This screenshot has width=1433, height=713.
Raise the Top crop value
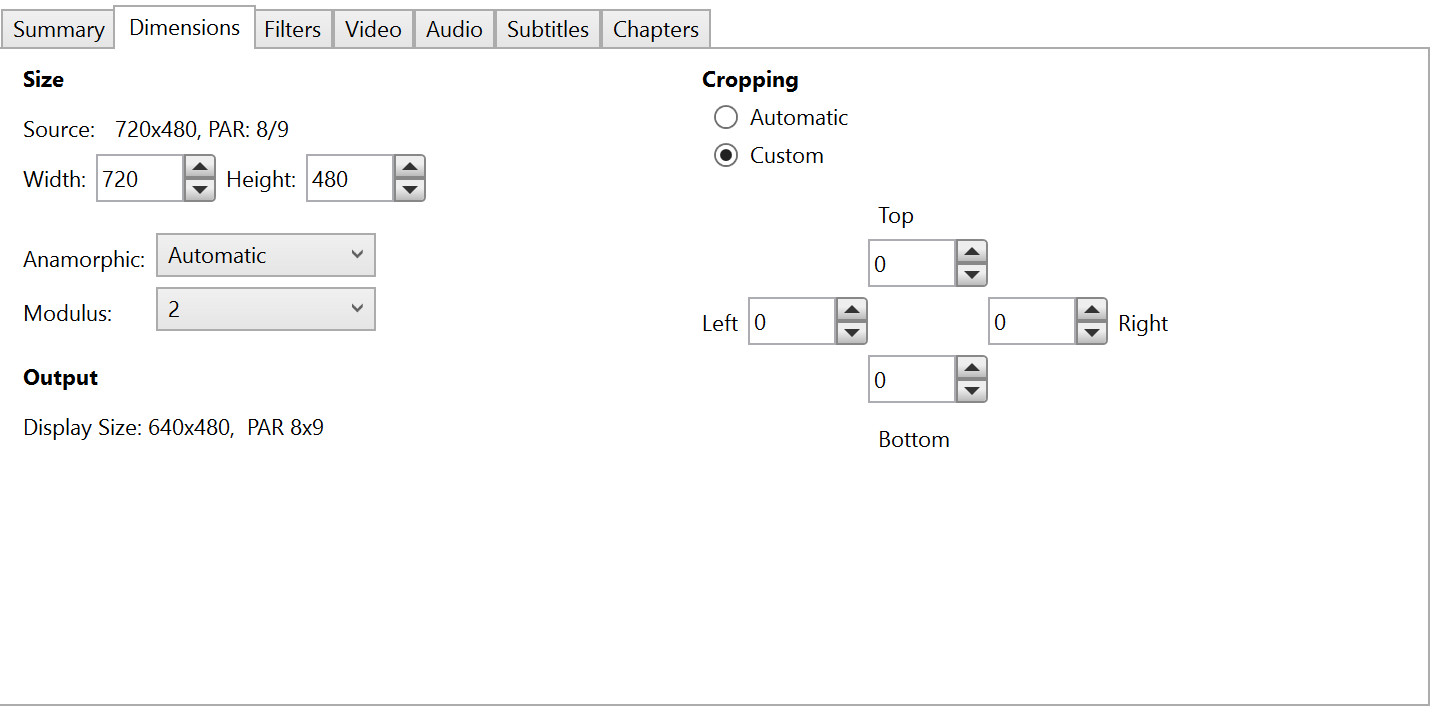972,252
